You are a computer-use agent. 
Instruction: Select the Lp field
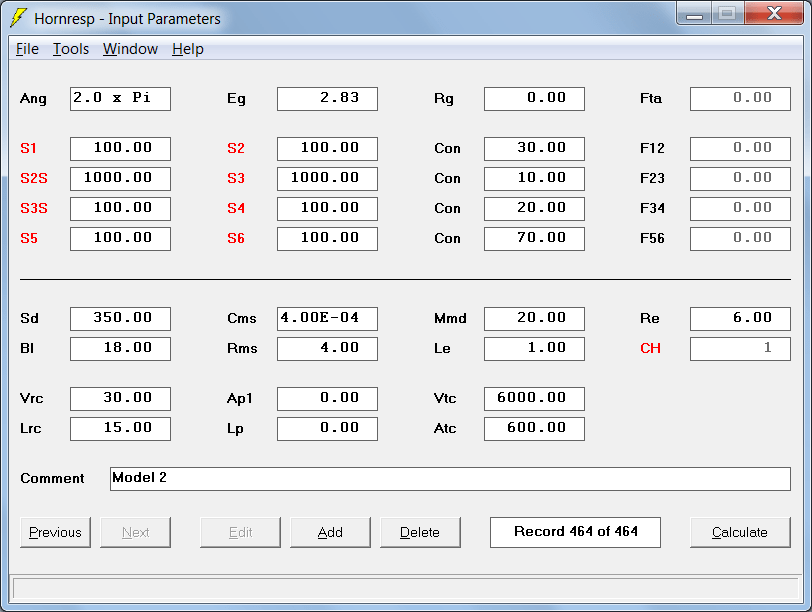[x=327, y=429]
